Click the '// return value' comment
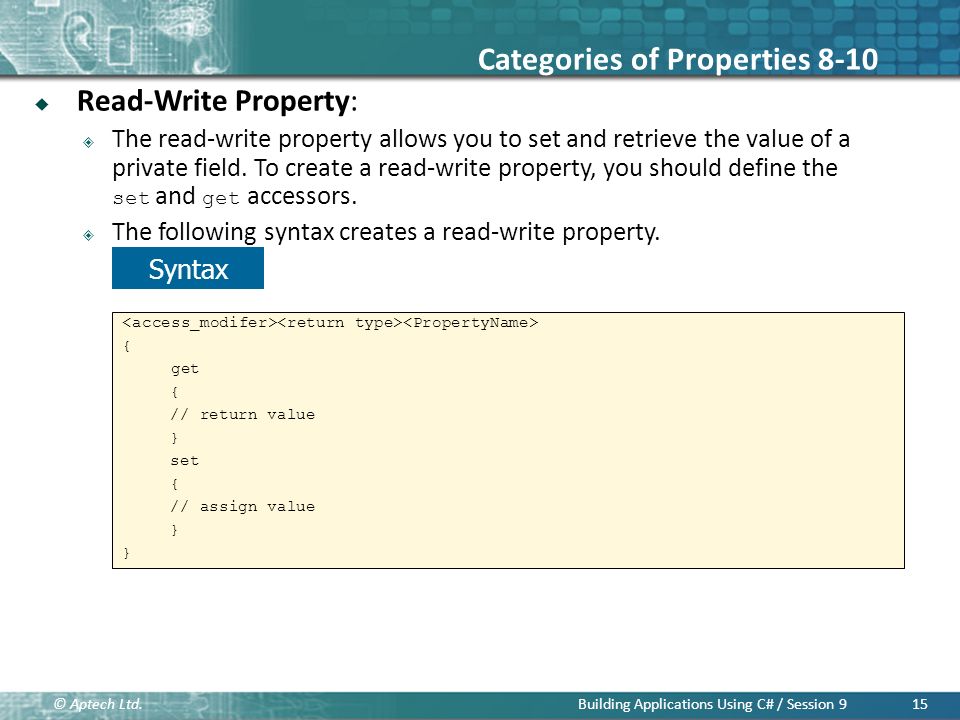The width and height of the screenshot is (960, 720). pos(242,414)
